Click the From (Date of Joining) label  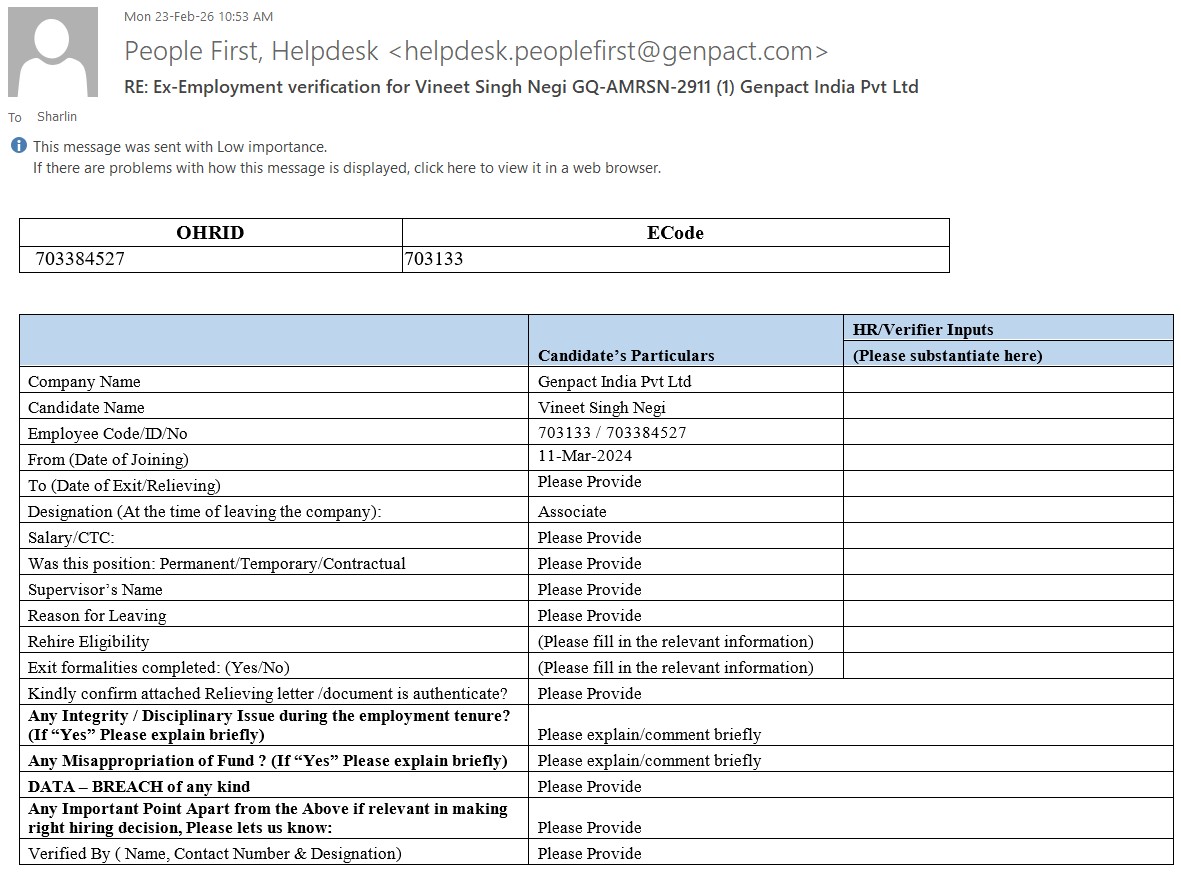click(x=108, y=459)
